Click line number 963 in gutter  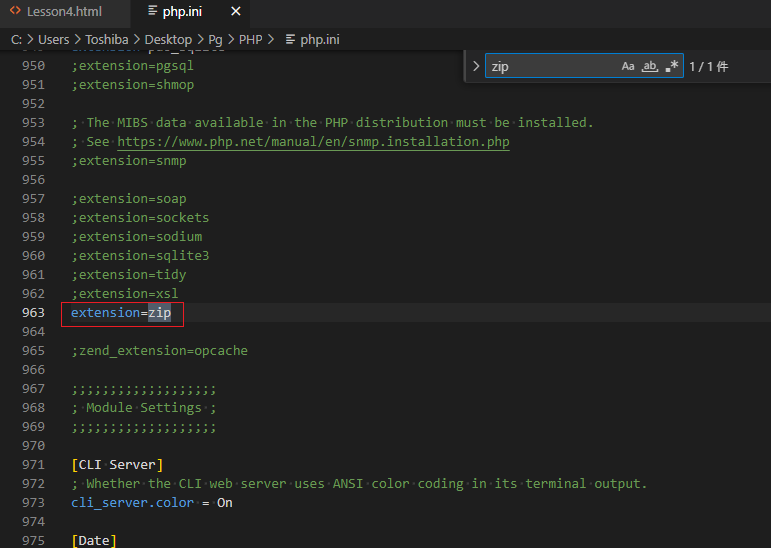33,312
